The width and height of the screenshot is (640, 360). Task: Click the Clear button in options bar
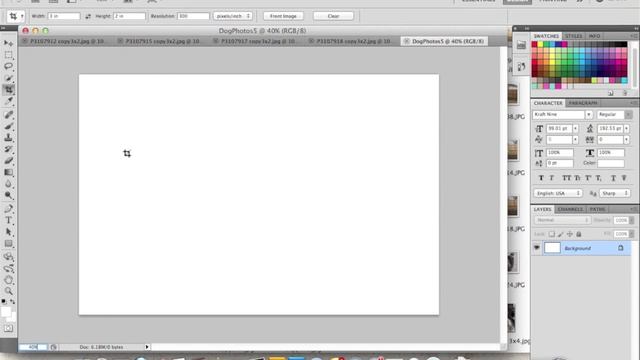click(333, 16)
